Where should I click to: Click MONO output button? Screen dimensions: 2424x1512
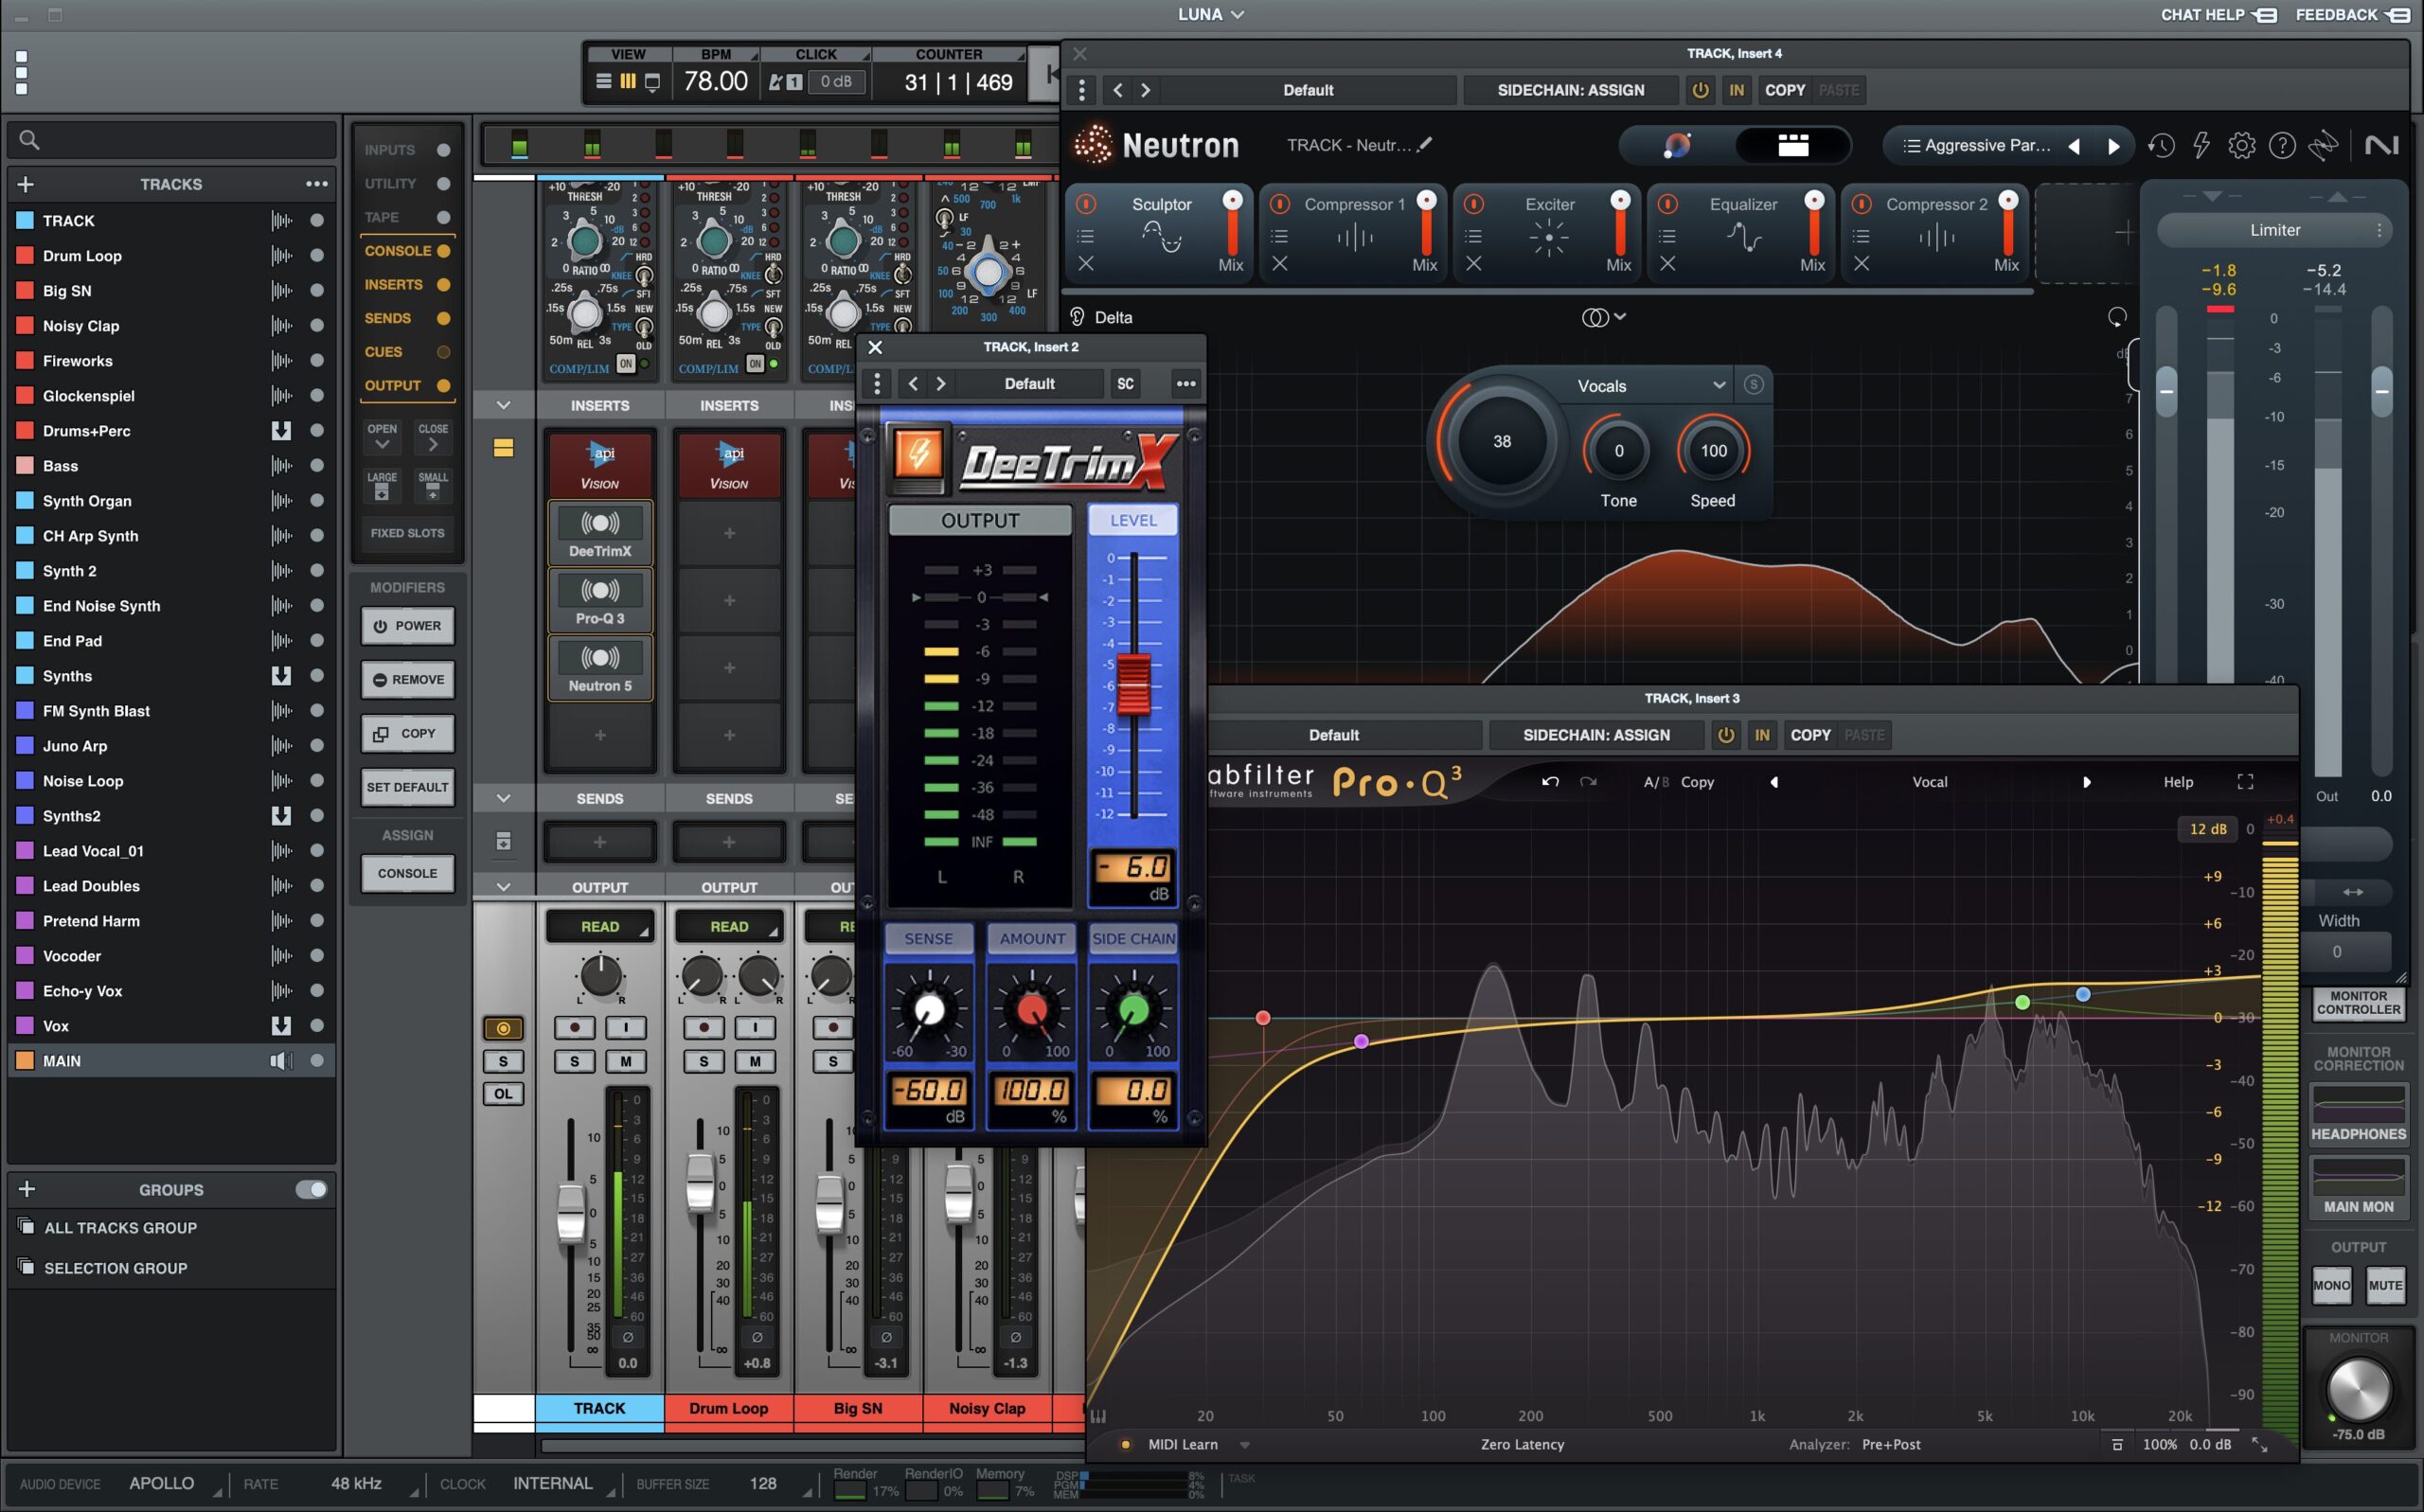click(x=2331, y=1286)
